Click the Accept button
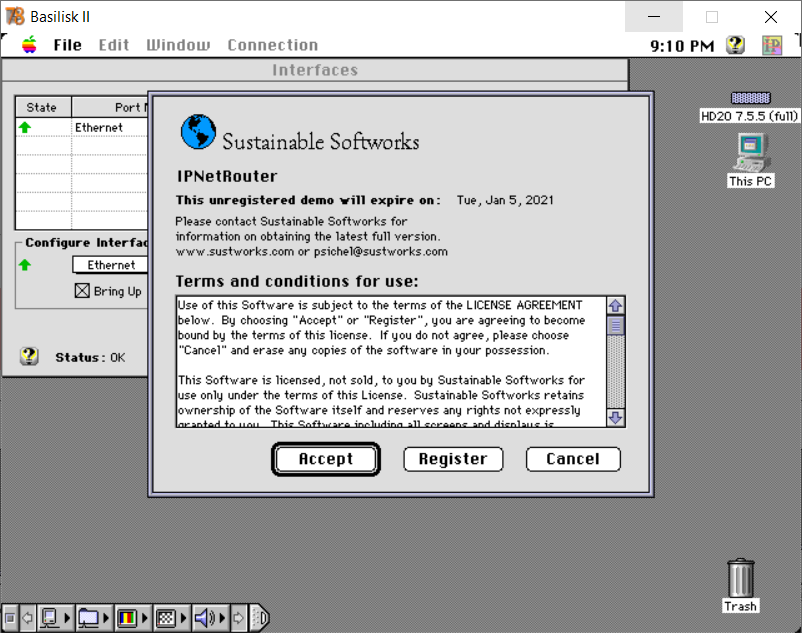Image resolution: width=802 pixels, height=633 pixels. 326,459
